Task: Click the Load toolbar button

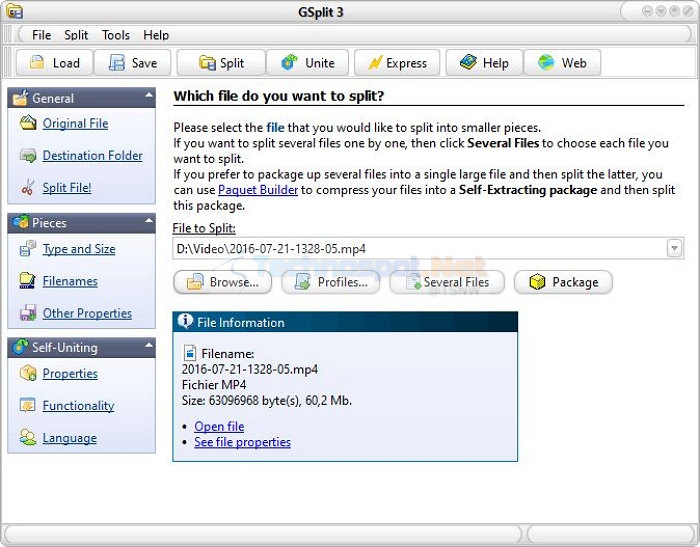Action: click(54, 63)
